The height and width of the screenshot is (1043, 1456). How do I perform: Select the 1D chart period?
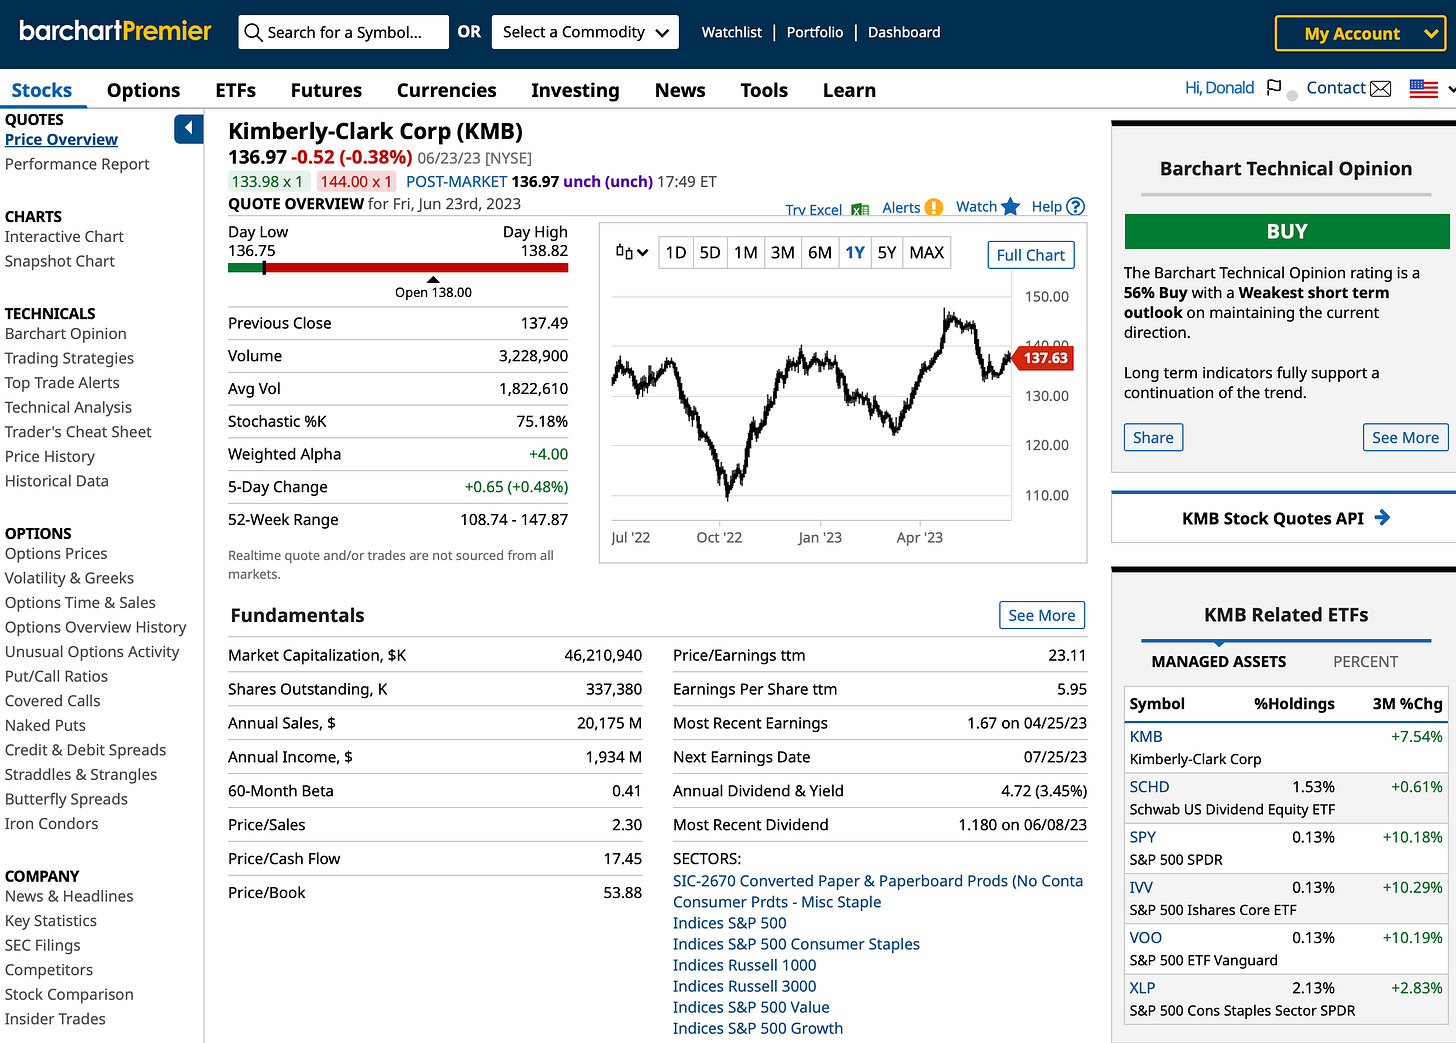pyautogui.click(x=676, y=252)
